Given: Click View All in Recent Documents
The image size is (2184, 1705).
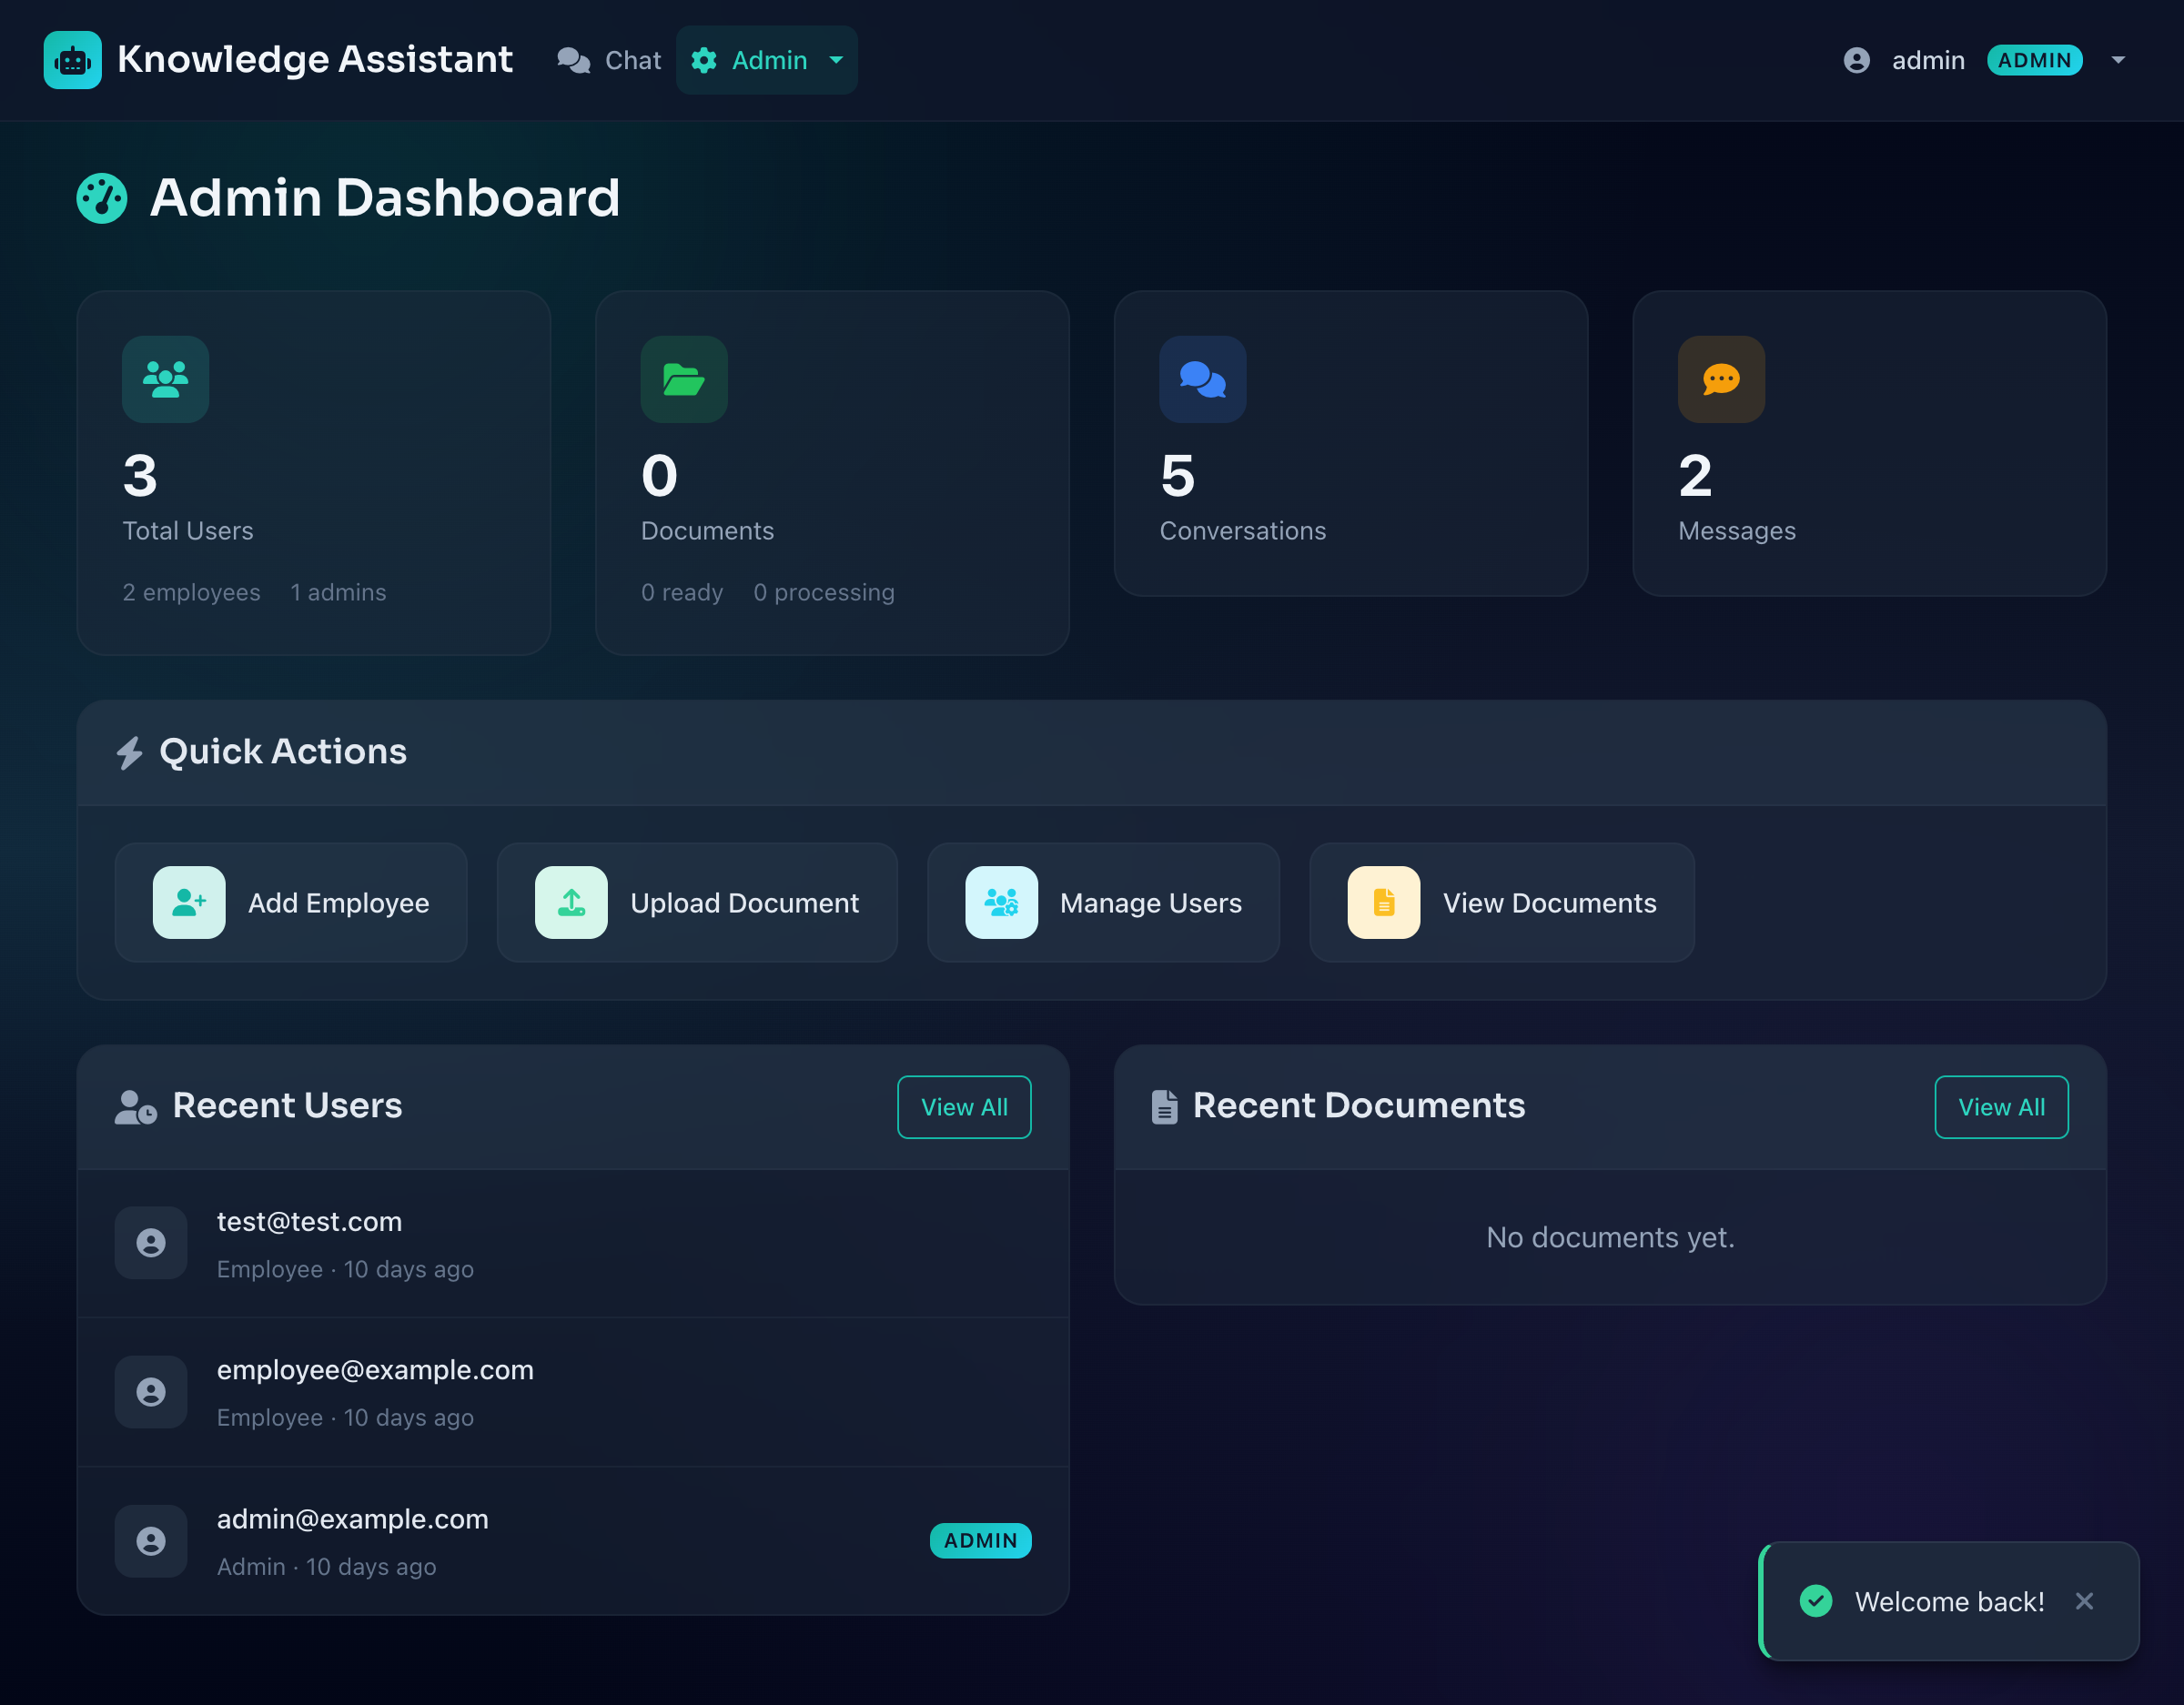Looking at the screenshot, I should point(2001,1107).
